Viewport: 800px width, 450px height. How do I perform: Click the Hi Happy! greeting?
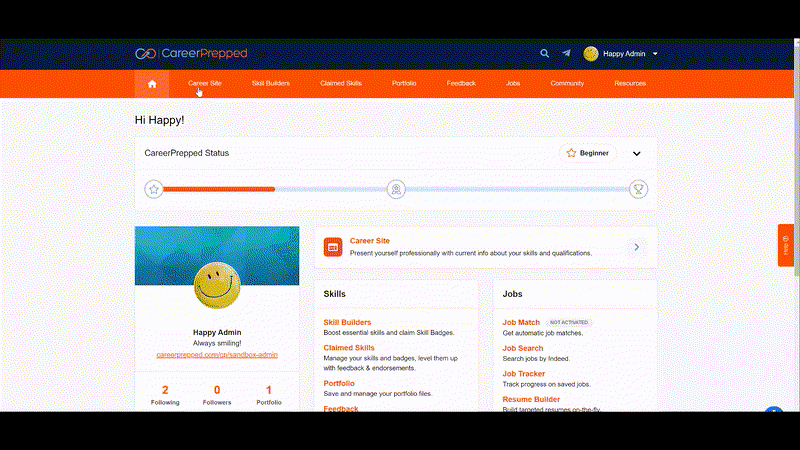pos(160,120)
